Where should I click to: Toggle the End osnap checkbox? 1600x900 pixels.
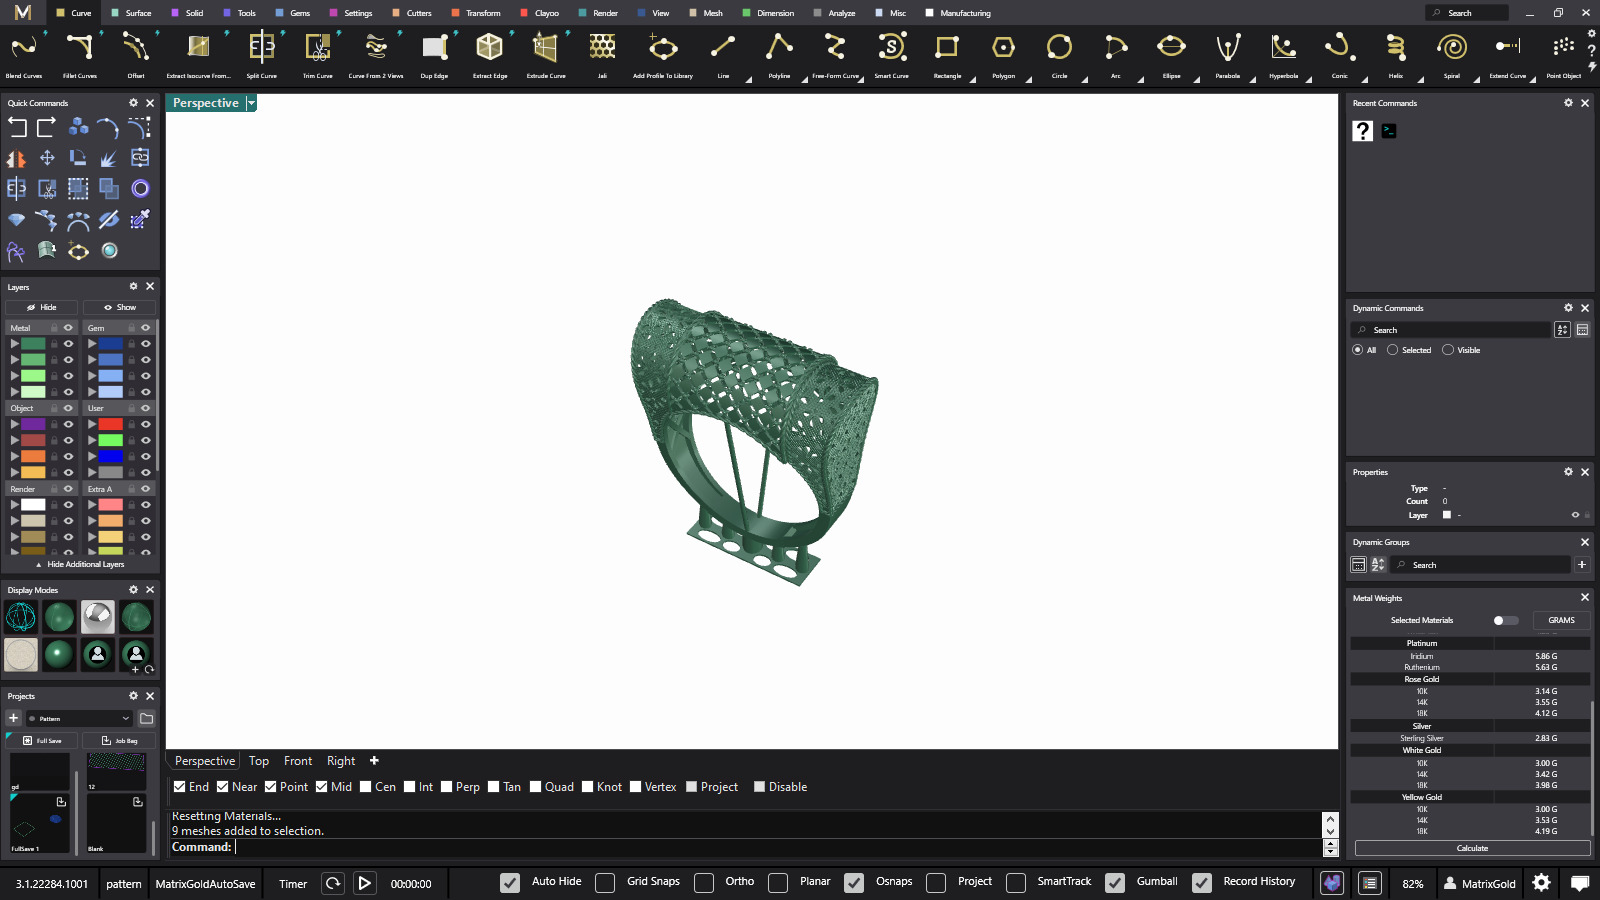(179, 787)
